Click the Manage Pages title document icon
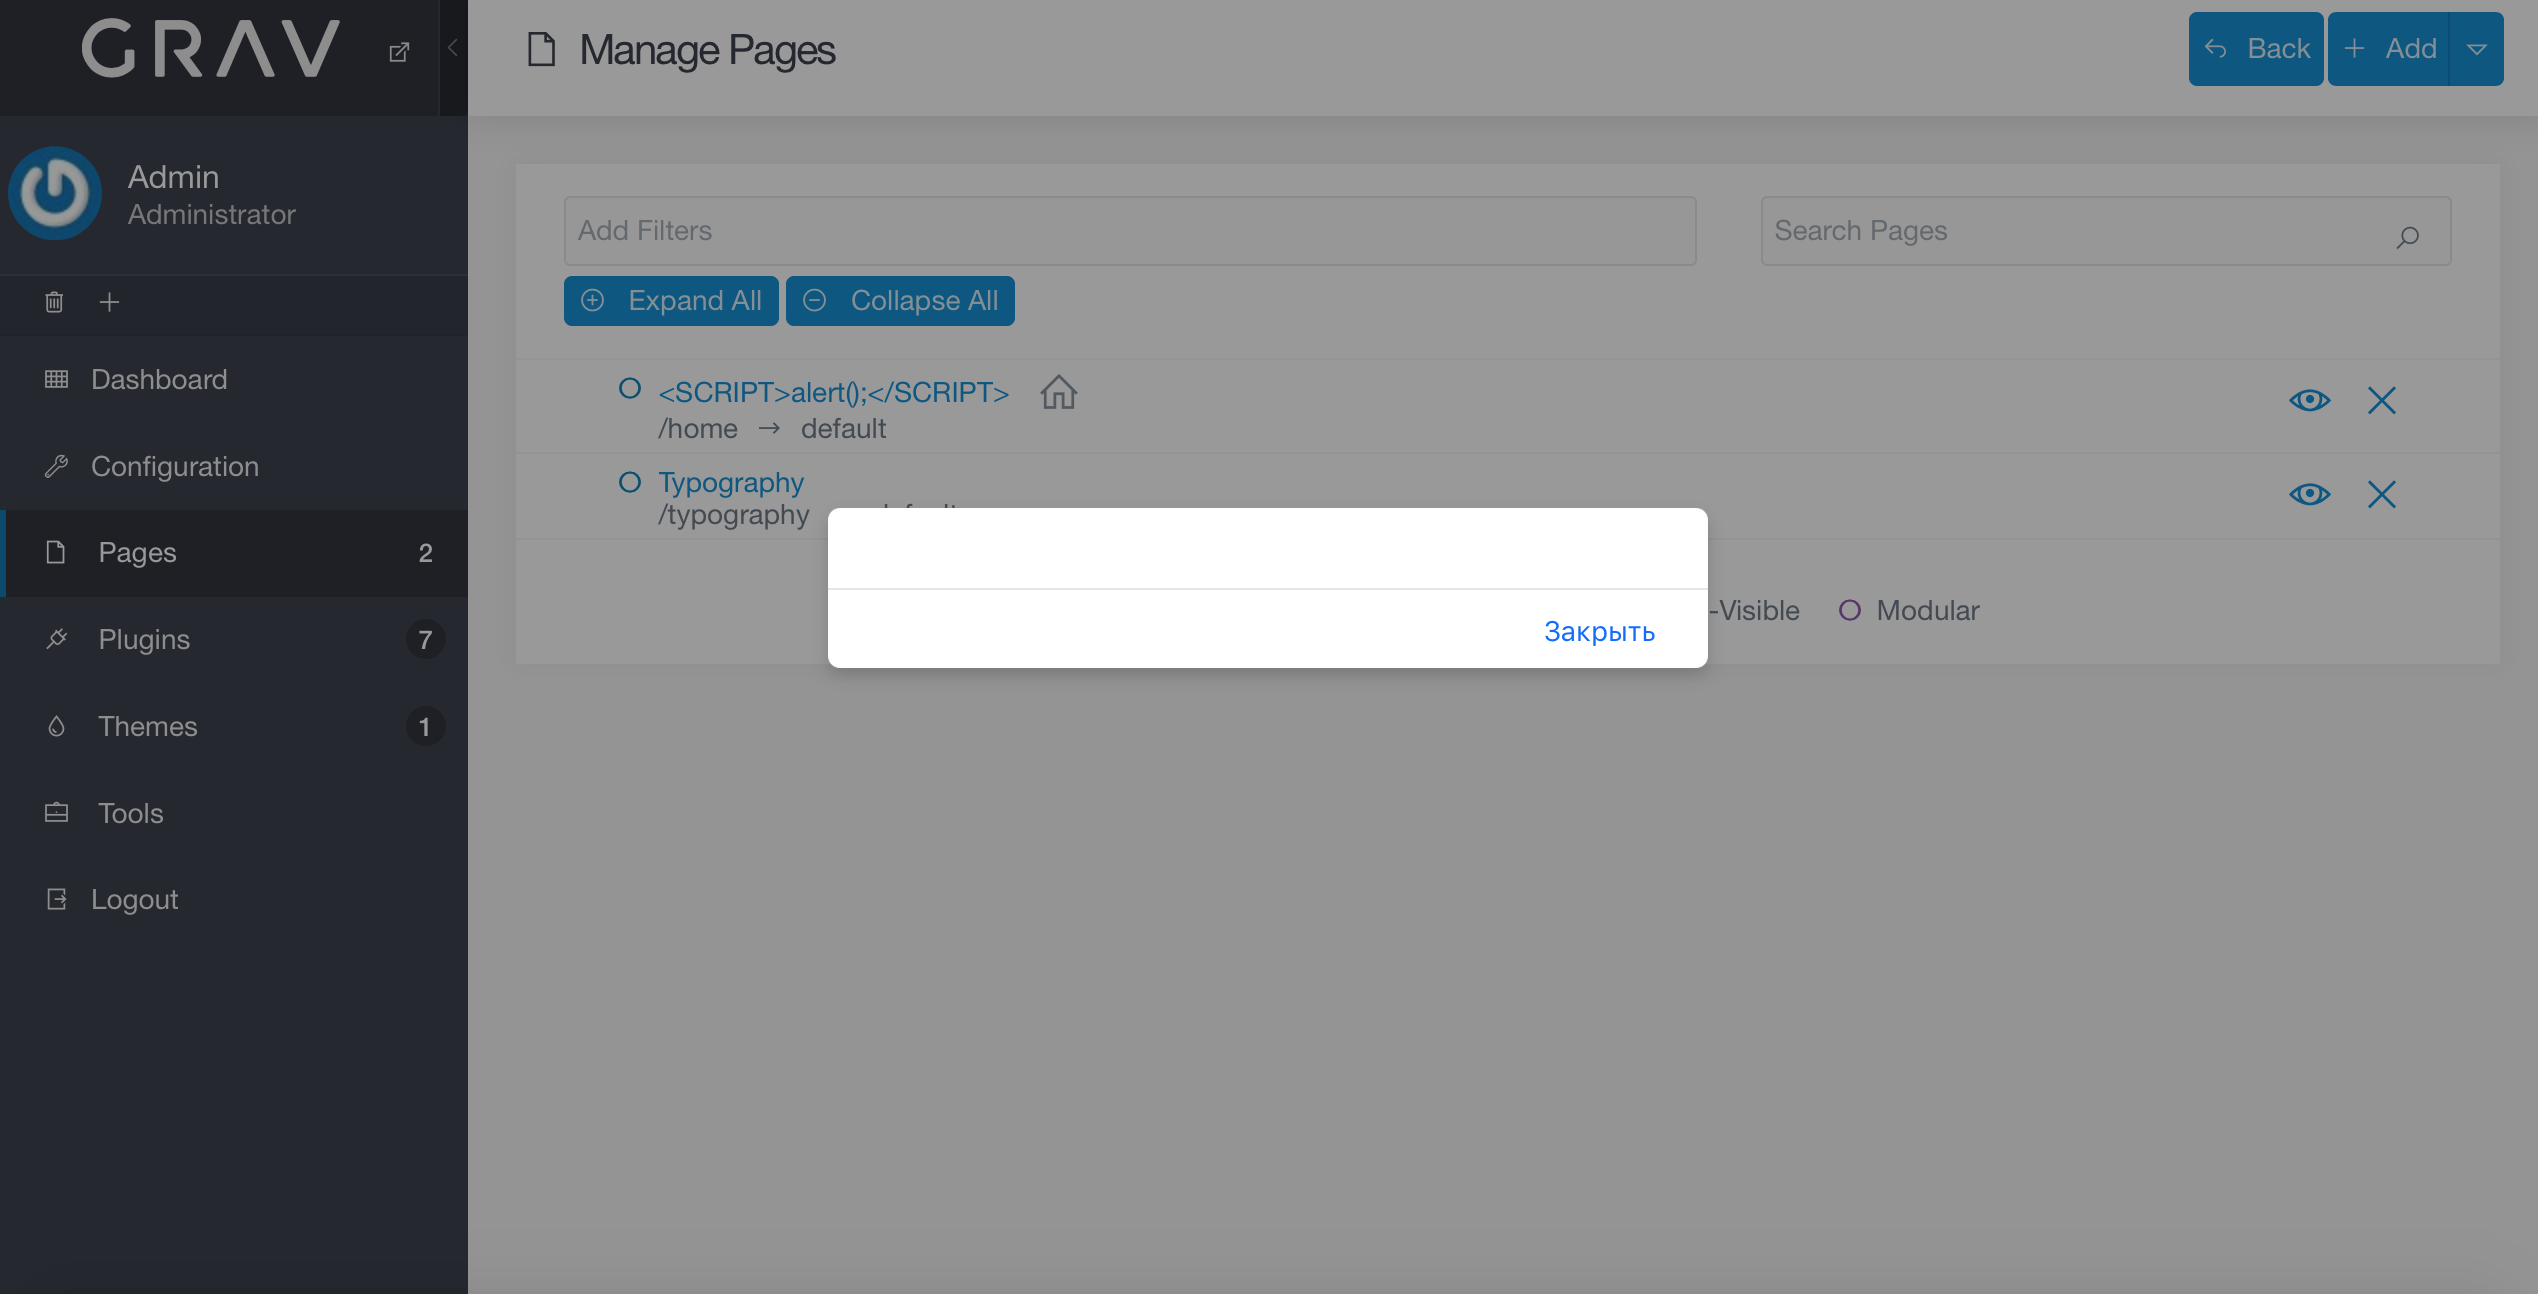Screen dimensions: 2538x1294 541,49
